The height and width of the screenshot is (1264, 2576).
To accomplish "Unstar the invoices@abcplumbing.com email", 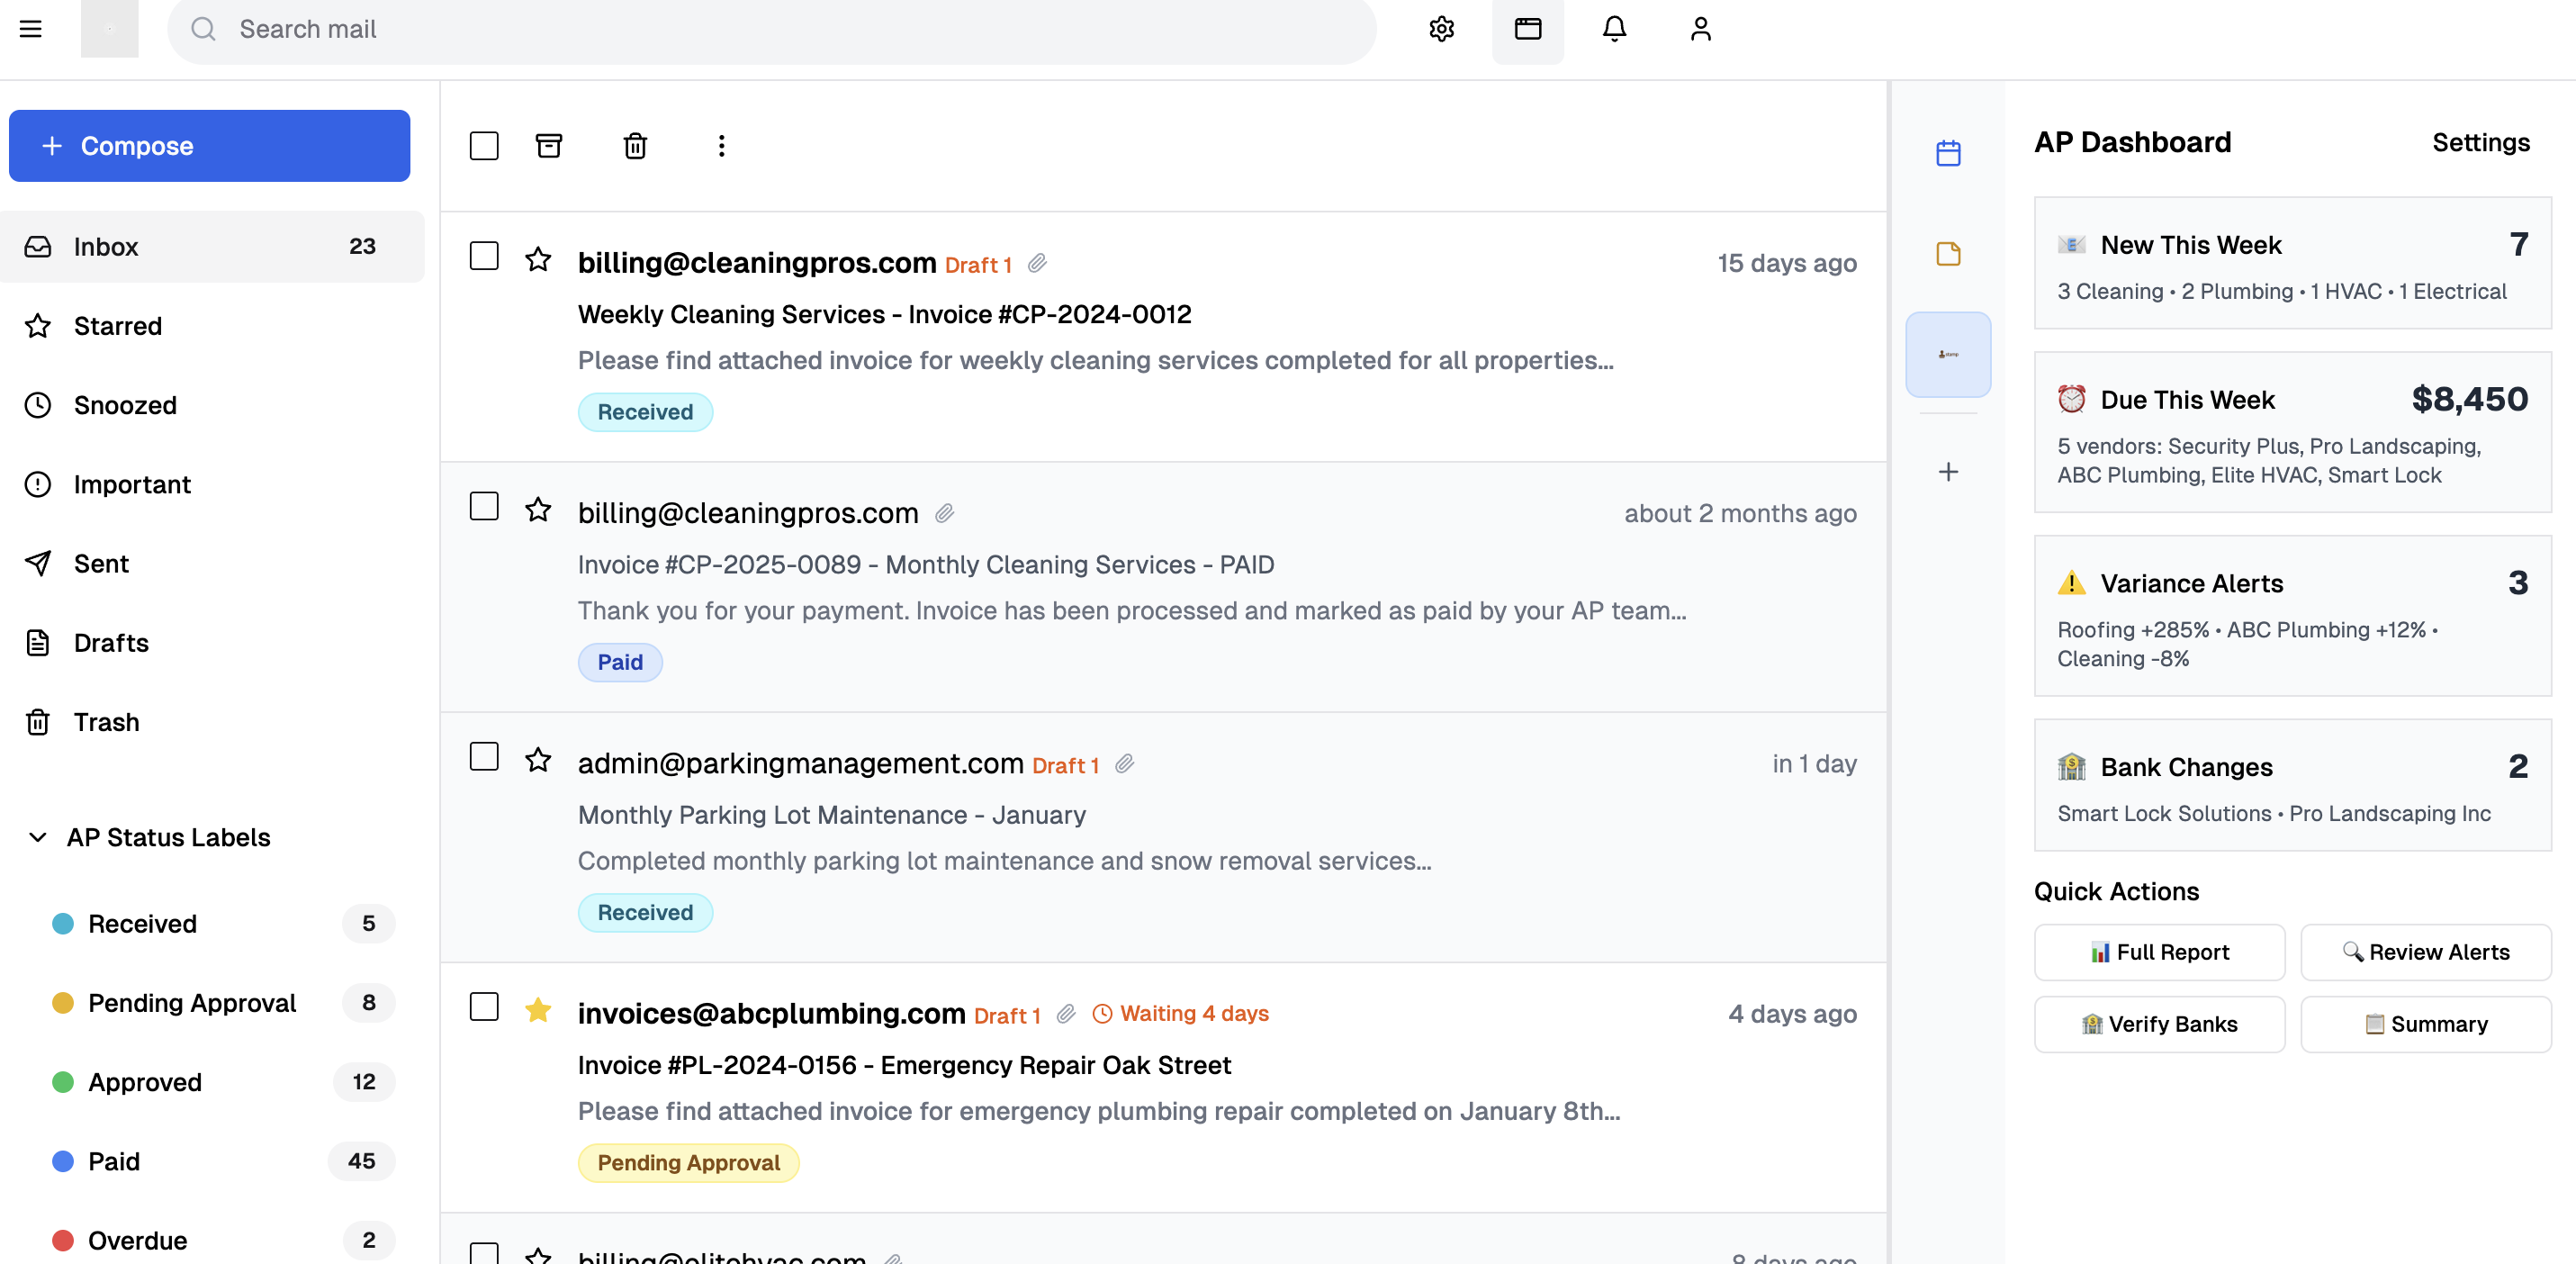I will [538, 1010].
